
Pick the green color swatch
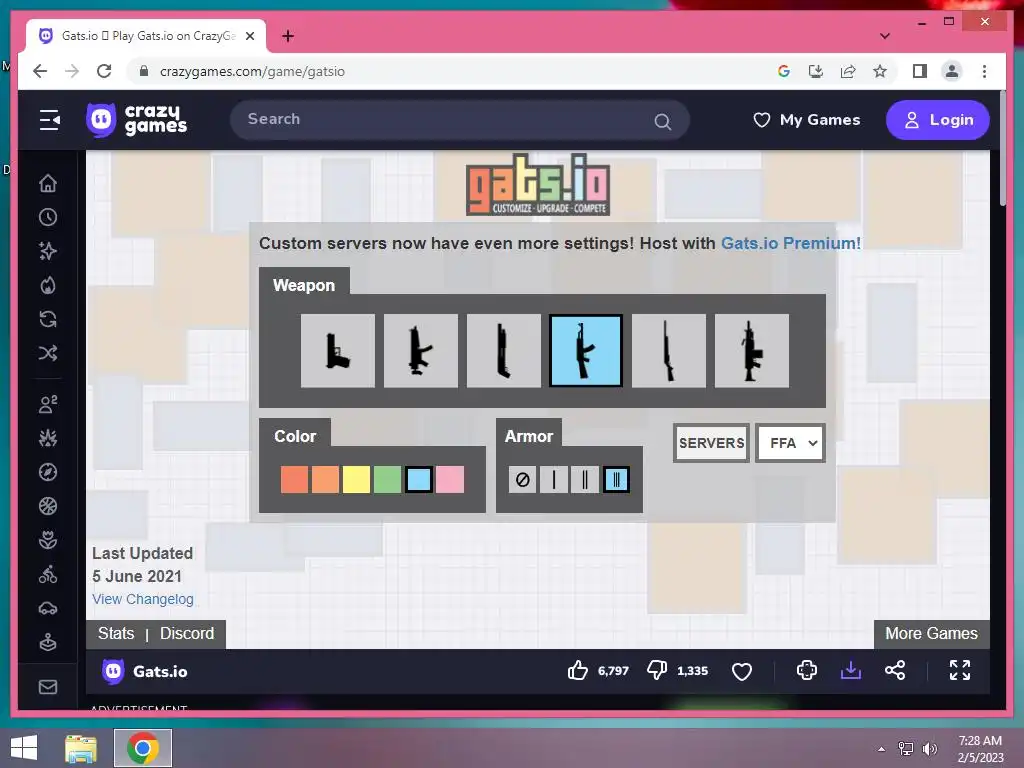pos(387,479)
